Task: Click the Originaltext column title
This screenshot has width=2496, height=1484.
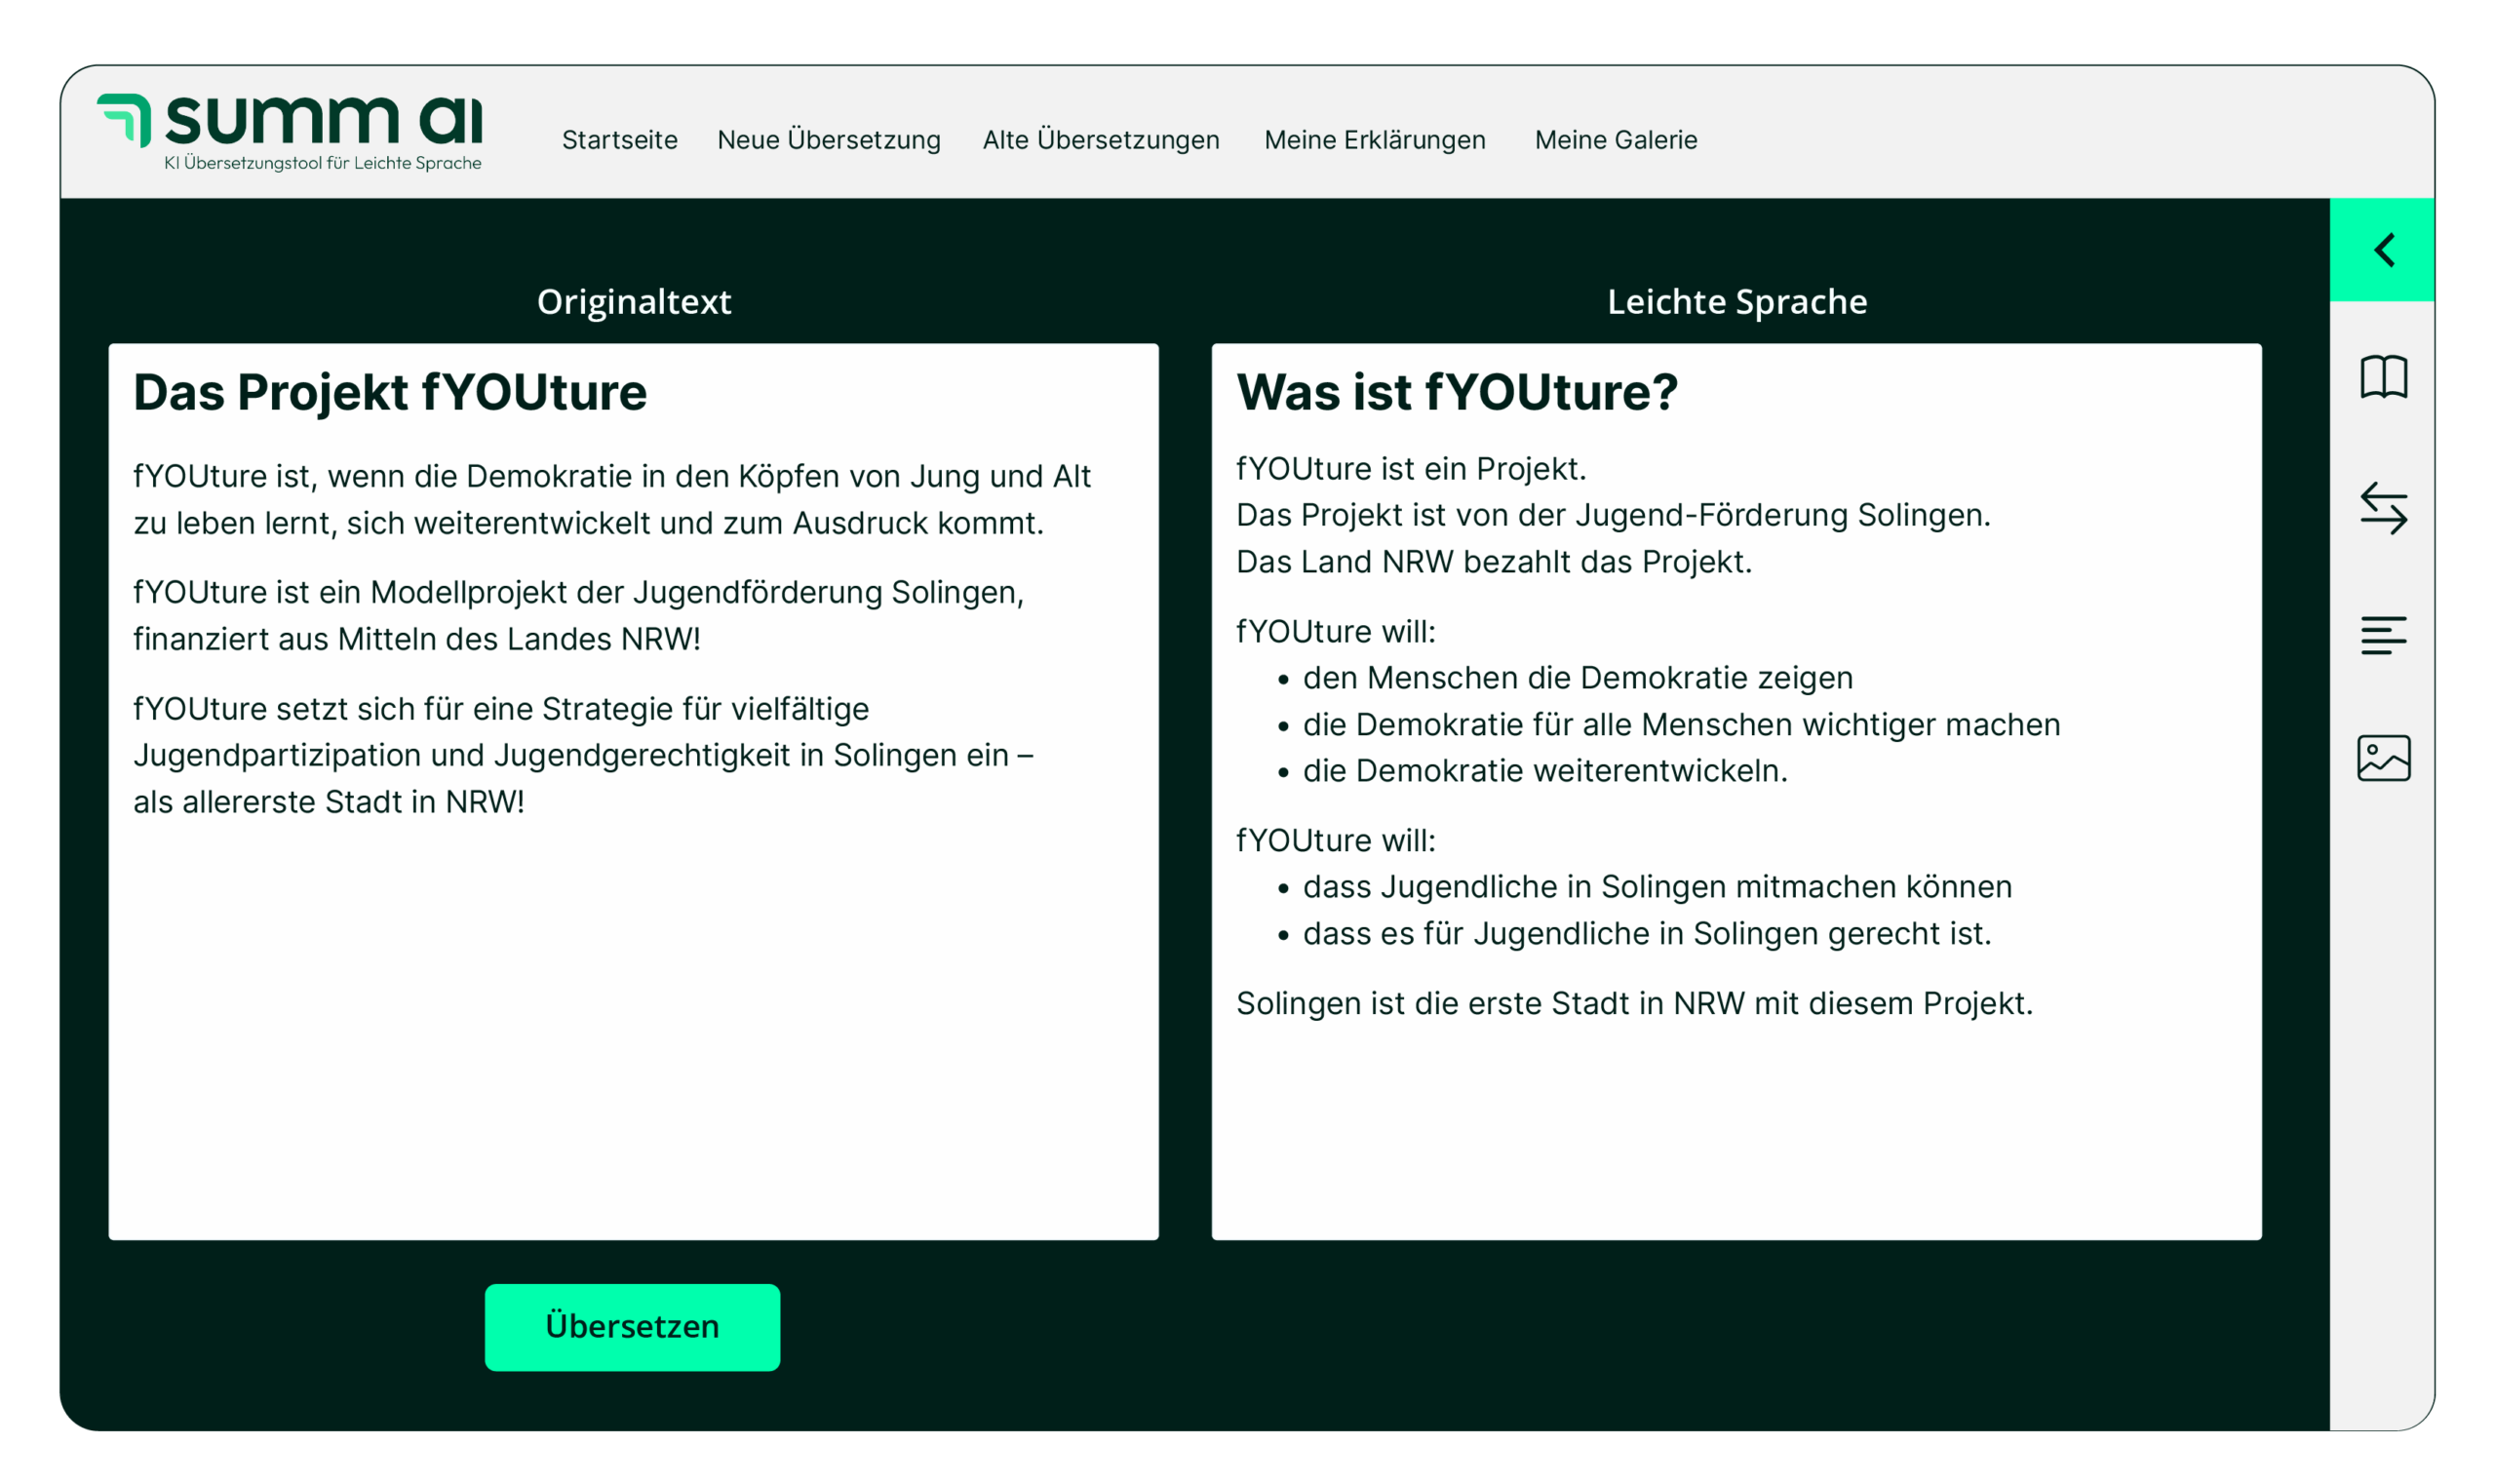Action: [633, 302]
